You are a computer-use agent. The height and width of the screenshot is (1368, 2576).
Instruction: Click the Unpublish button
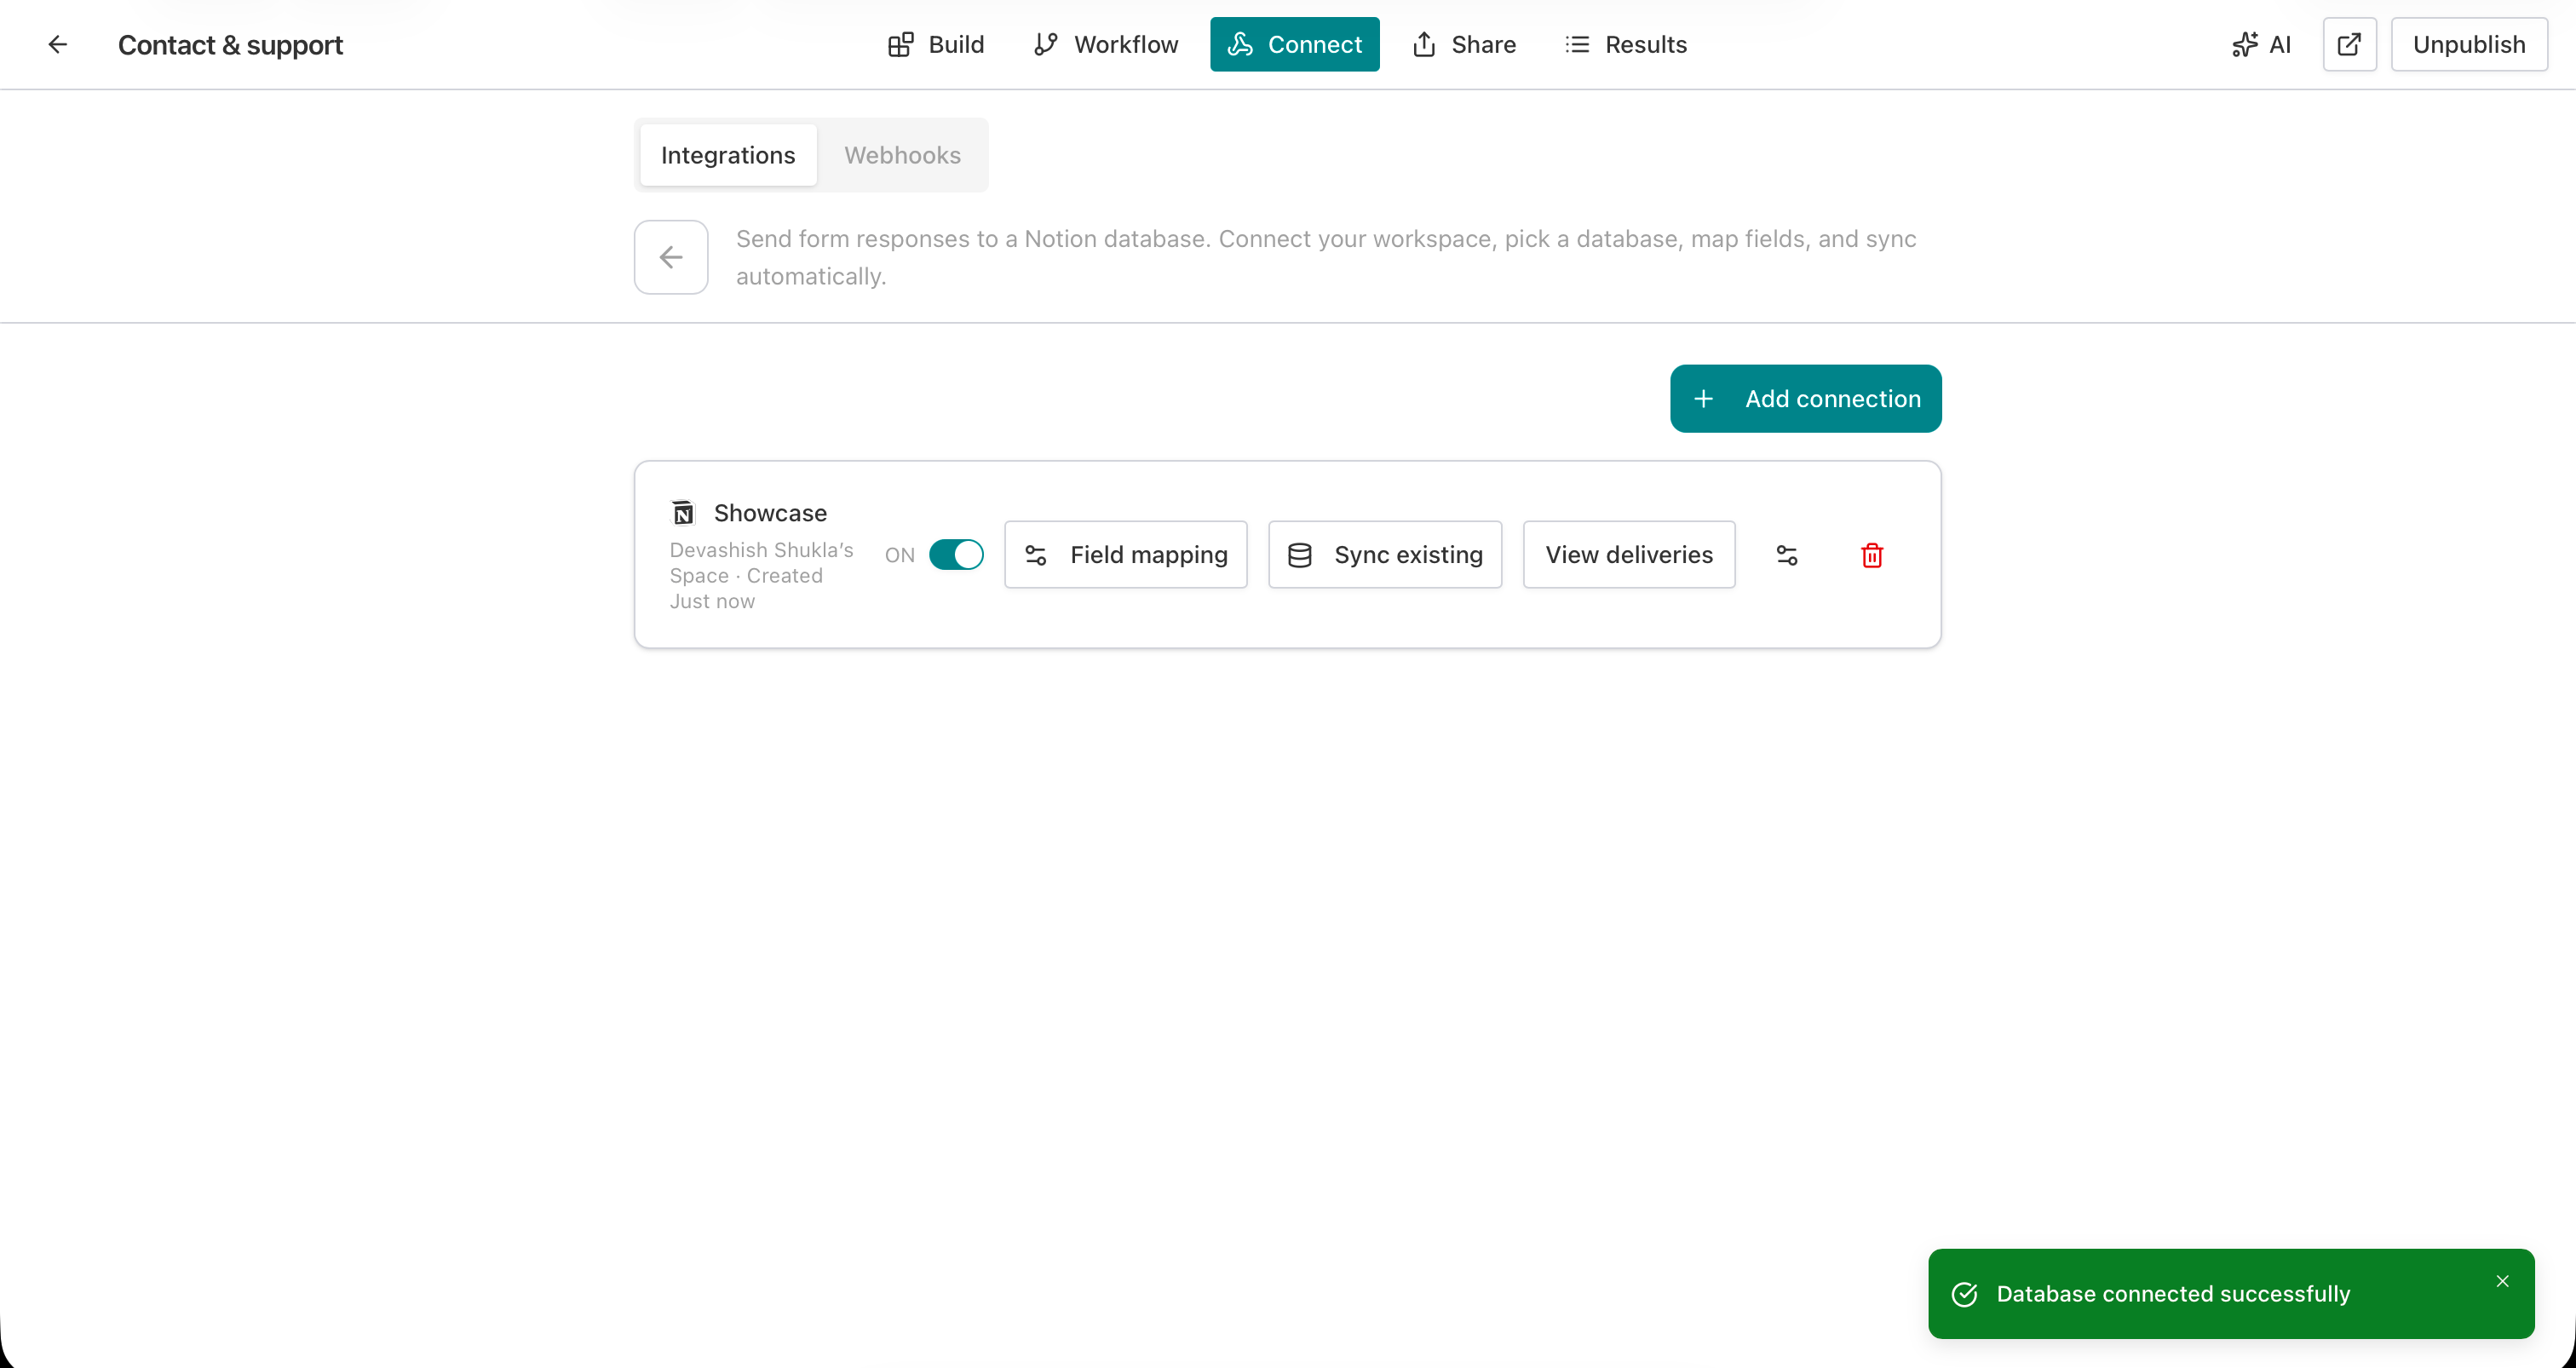tap(2469, 44)
